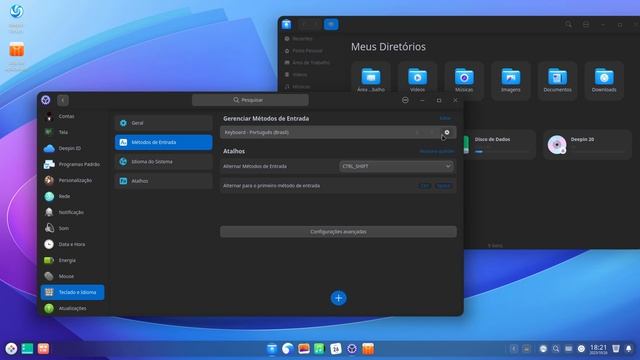Click the Pesquisar search field
Screen dimensions: 640x360
click(250, 100)
